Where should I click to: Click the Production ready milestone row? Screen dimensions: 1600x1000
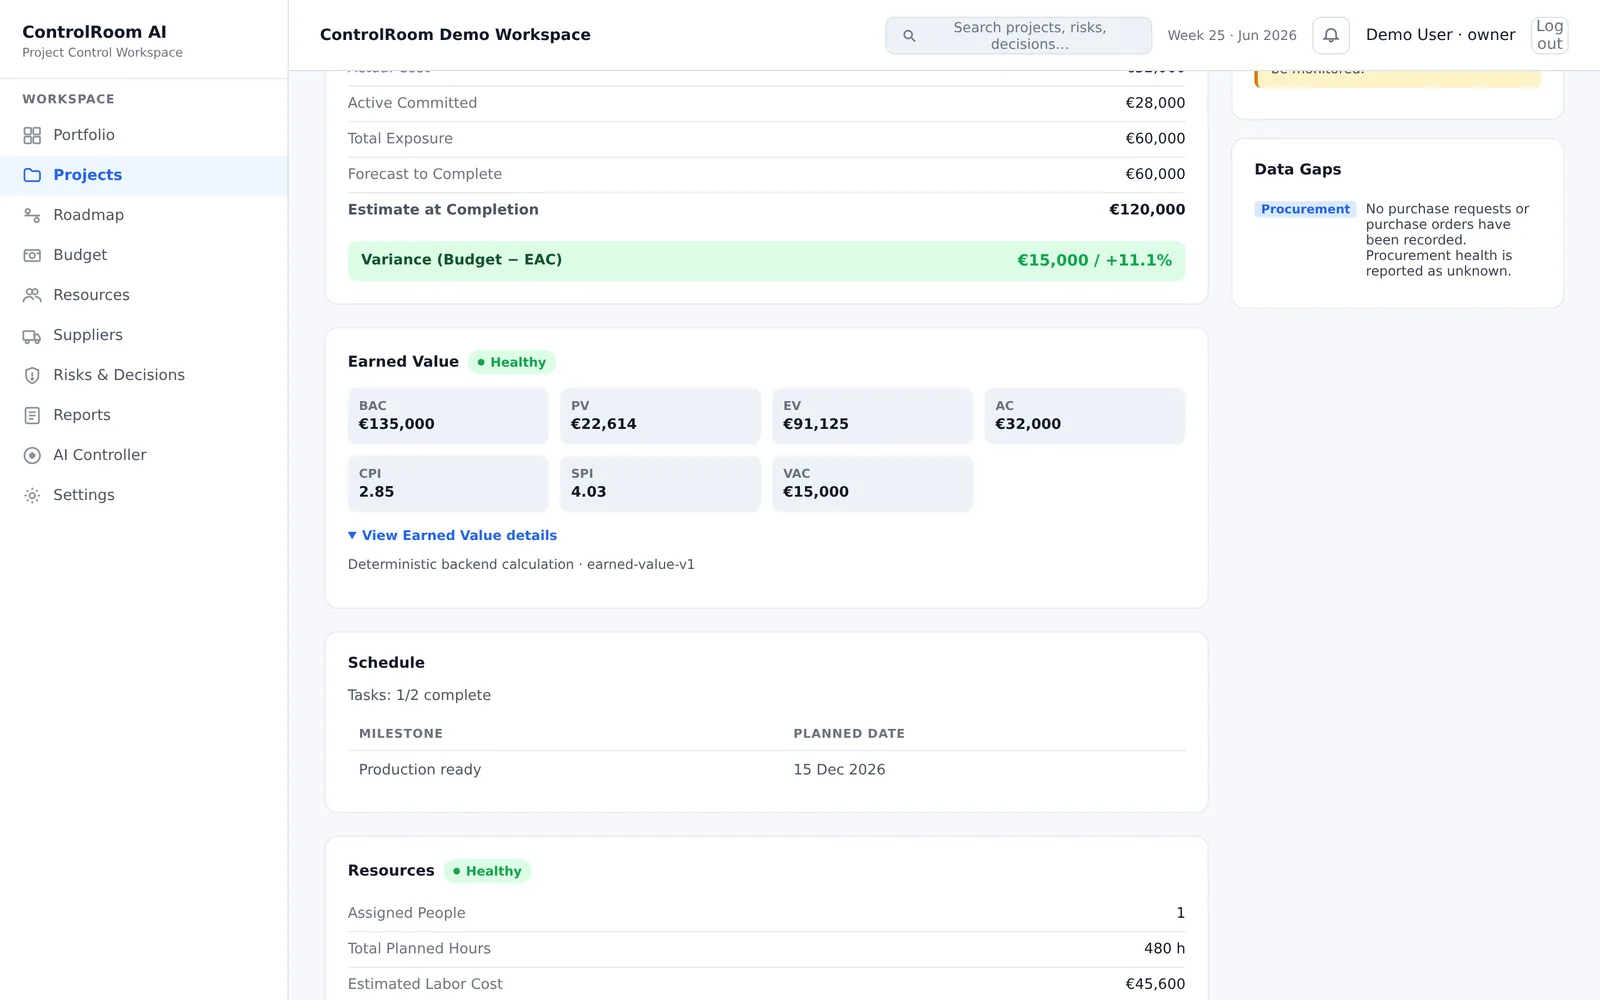click(x=766, y=770)
